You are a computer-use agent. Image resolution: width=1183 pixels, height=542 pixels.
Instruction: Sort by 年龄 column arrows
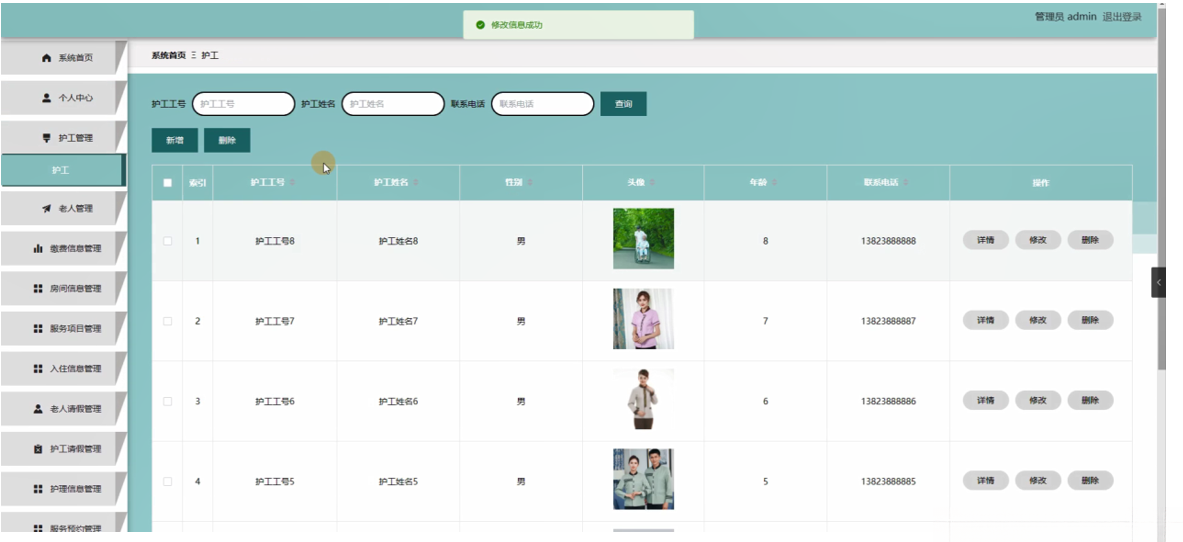pos(775,183)
